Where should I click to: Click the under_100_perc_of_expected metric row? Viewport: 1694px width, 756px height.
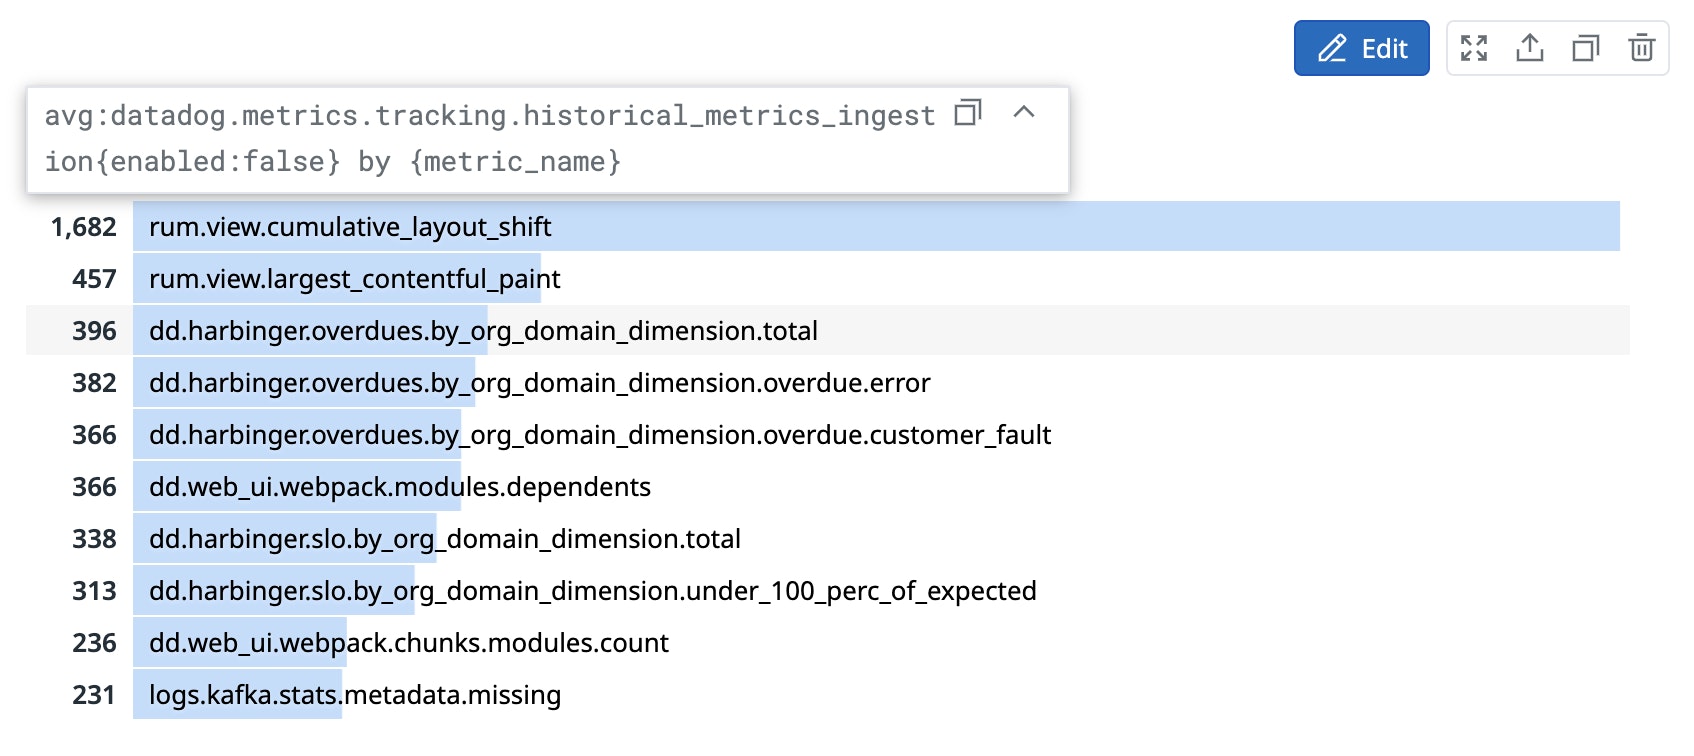592,591
